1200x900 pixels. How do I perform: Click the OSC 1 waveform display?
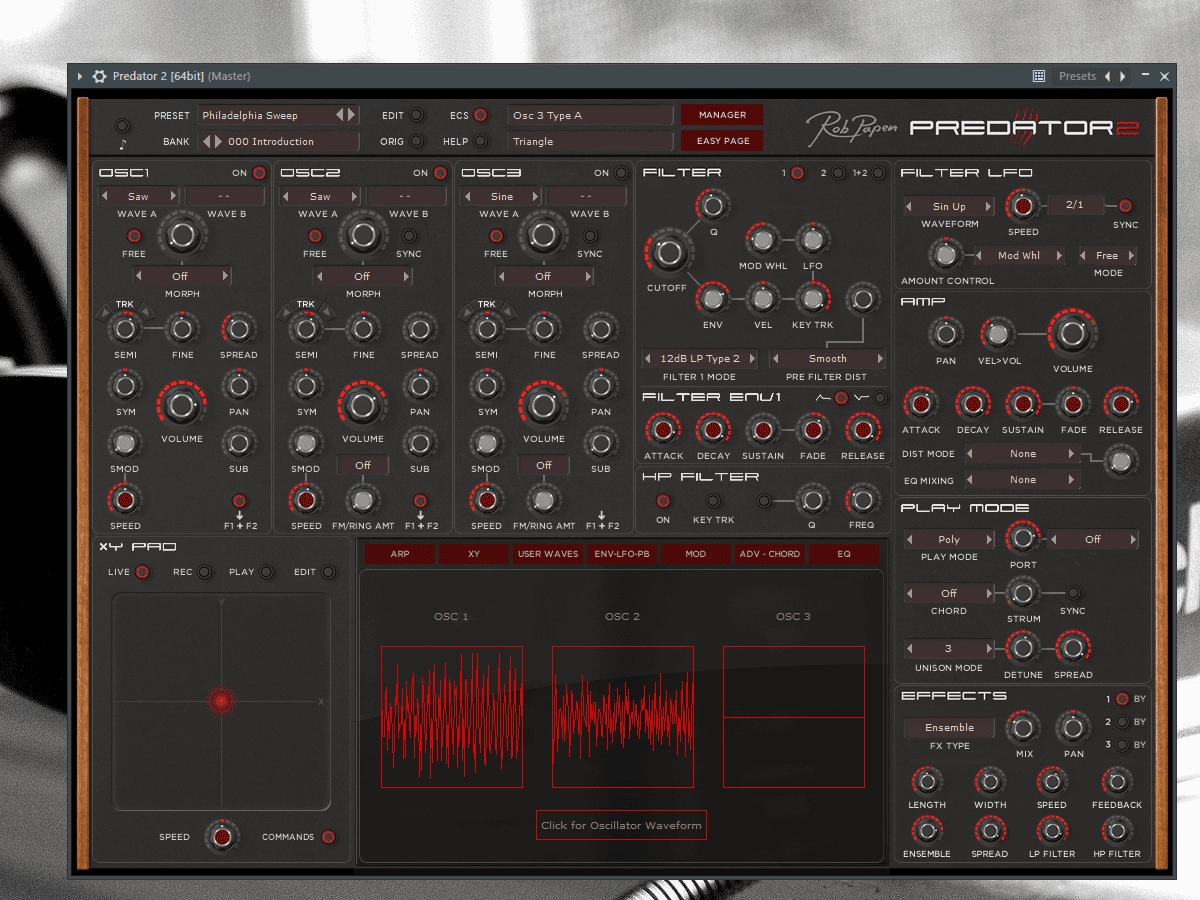pyautogui.click(x=451, y=717)
